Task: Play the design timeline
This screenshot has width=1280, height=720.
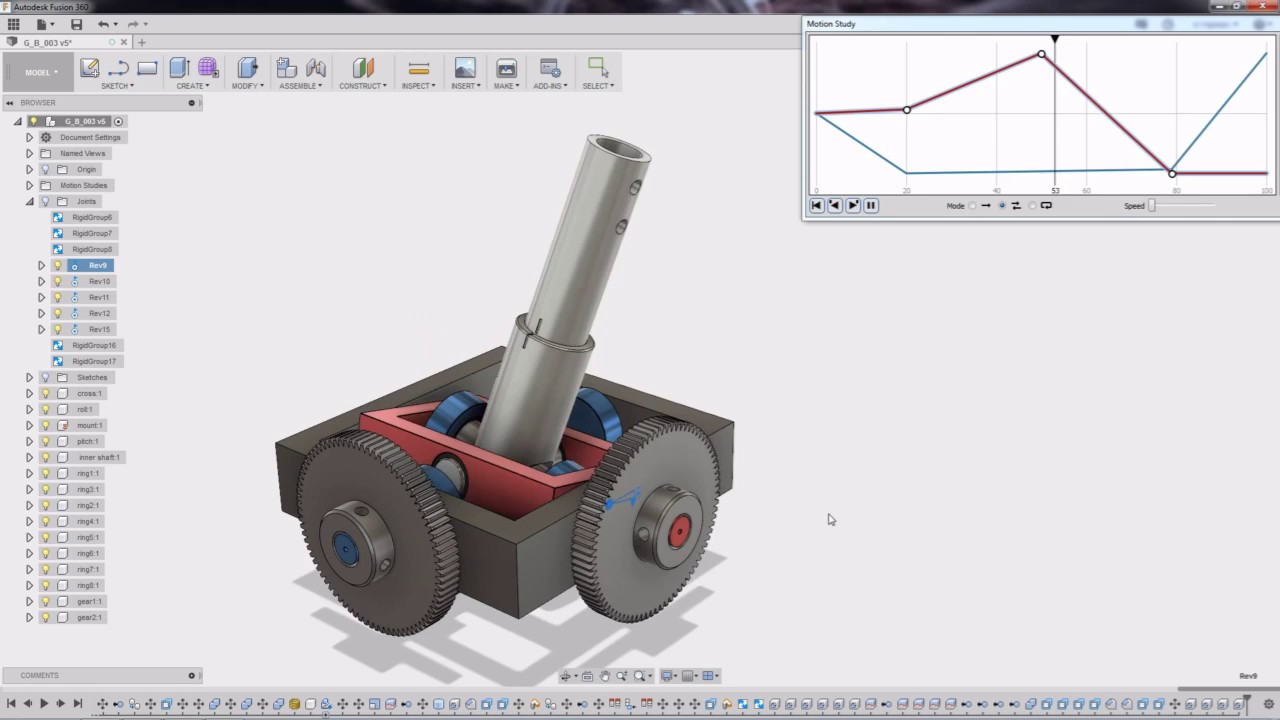Action: [44, 704]
